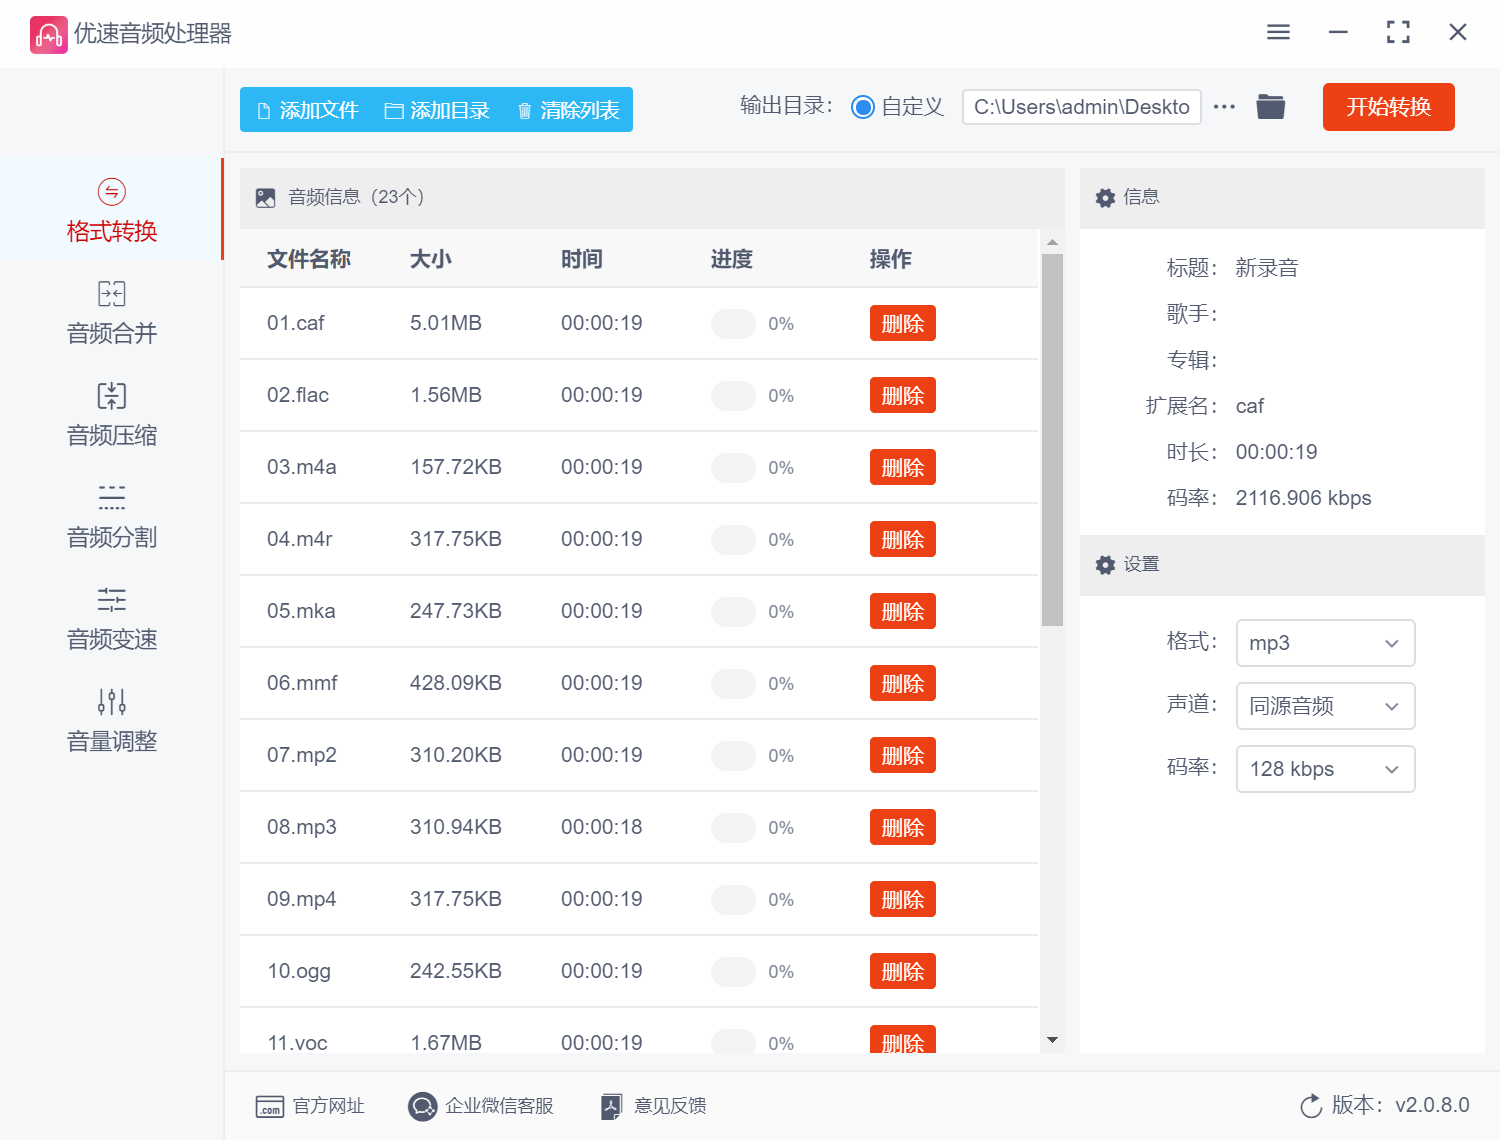
Task: Open the 音频合并 (audio merge) tool
Action: [111, 313]
